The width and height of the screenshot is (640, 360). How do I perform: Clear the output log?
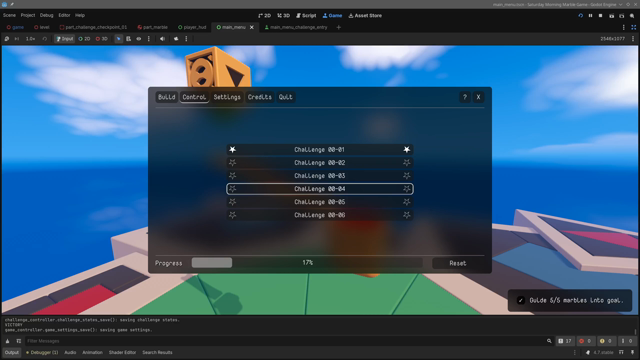tap(7, 341)
